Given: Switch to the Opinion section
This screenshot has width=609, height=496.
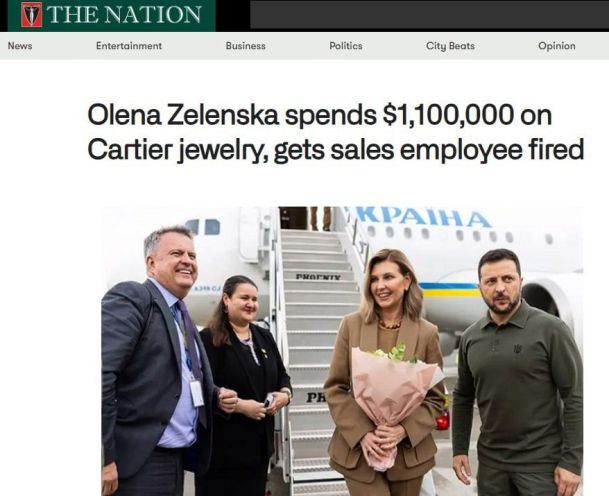Looking at the screenshot, I should click(557, 46).
